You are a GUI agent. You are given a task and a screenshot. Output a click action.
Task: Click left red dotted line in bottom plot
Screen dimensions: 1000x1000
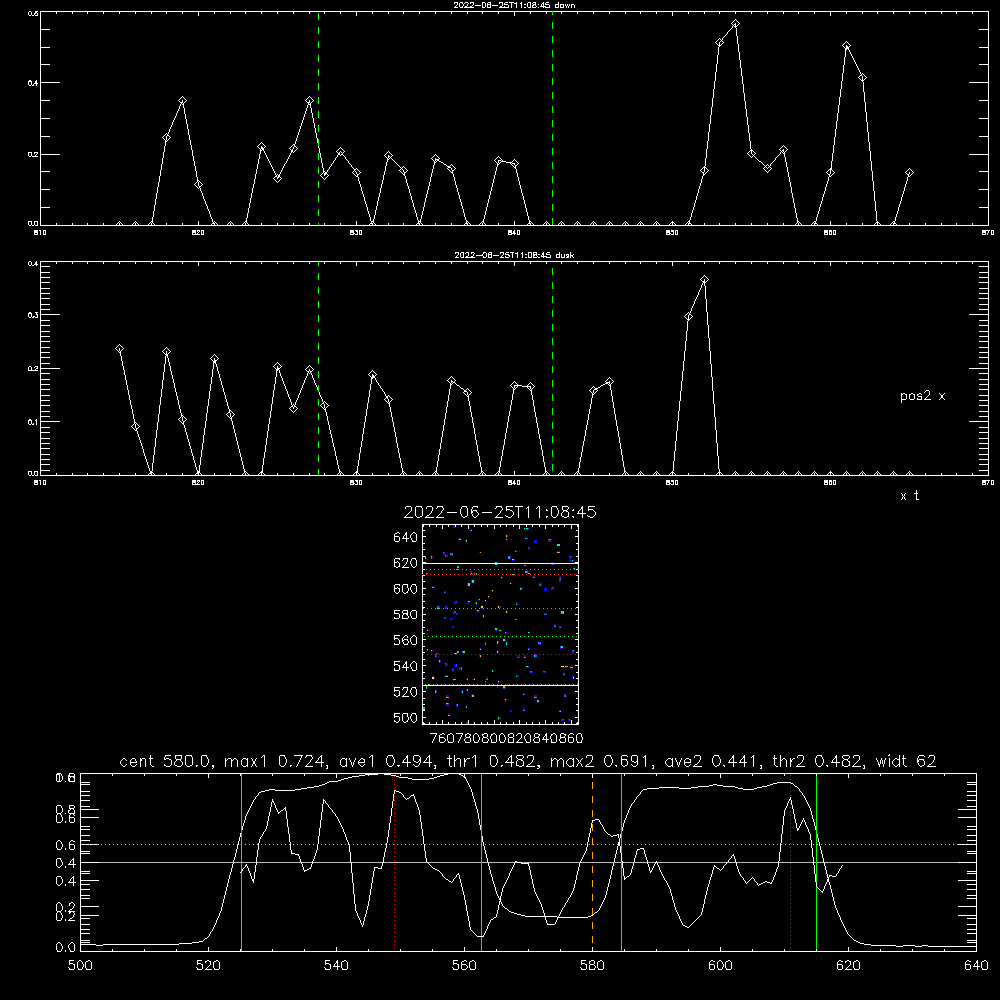395,861
